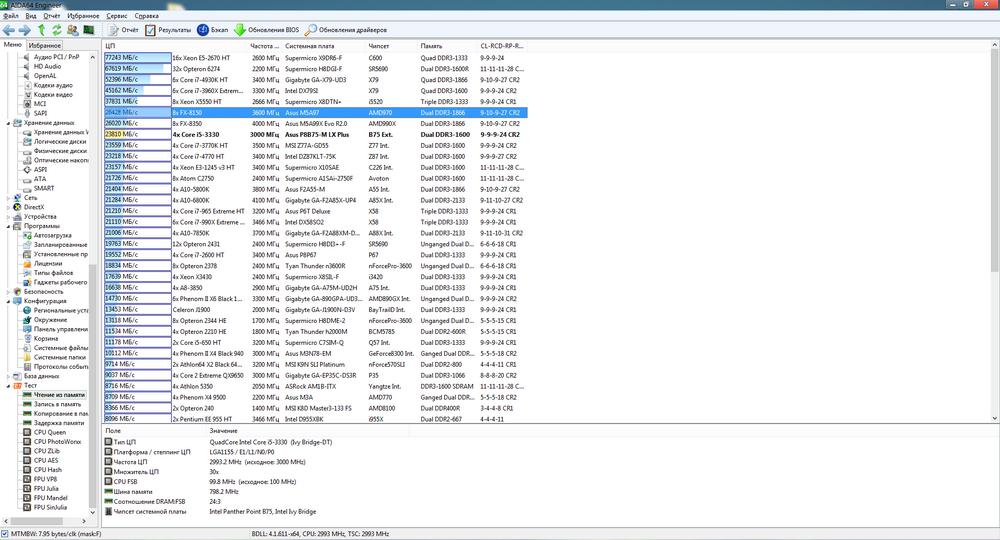Viewport: 1000px width, 540px height.
Task: Open the Справка menu
Action: point(147,15)
